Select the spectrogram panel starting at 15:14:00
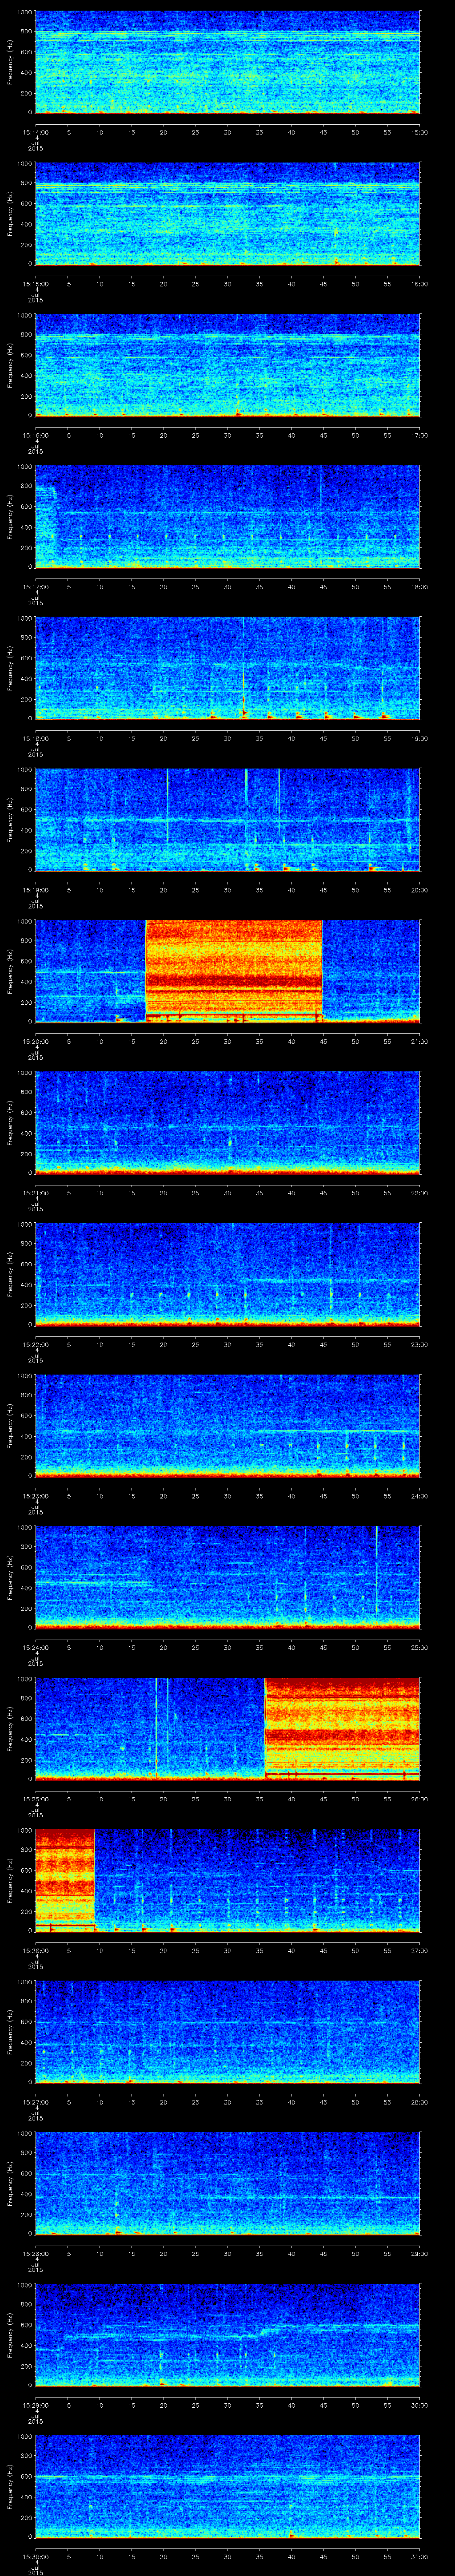 click(227, 62)
